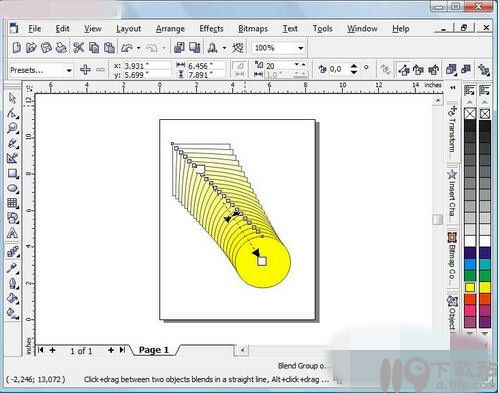Click the Copy icon

pyautogui.click(x=94, y=48)
